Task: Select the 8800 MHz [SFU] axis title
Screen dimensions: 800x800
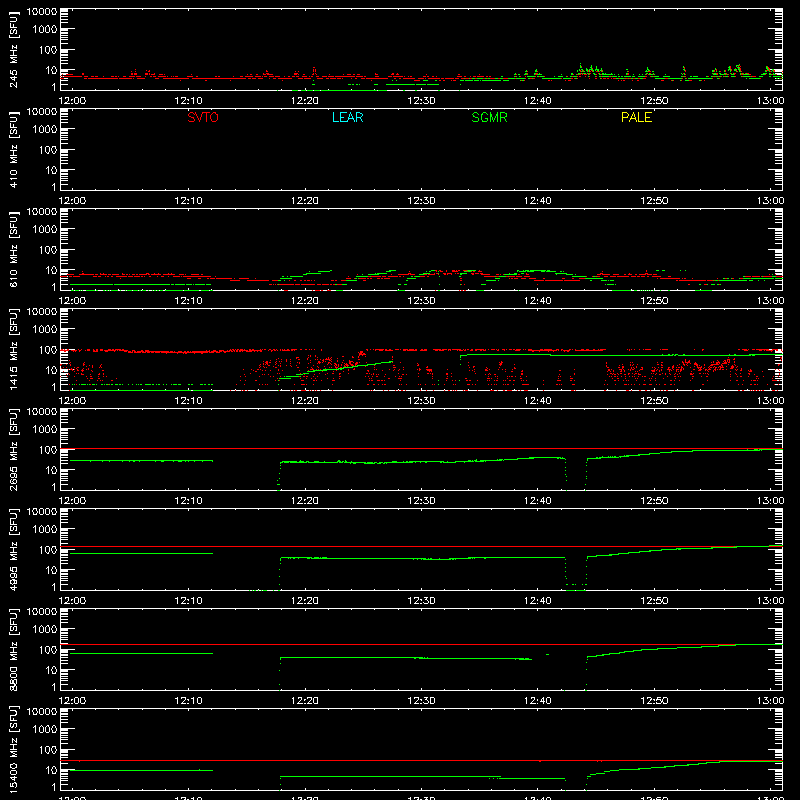Action: [14, 649]
